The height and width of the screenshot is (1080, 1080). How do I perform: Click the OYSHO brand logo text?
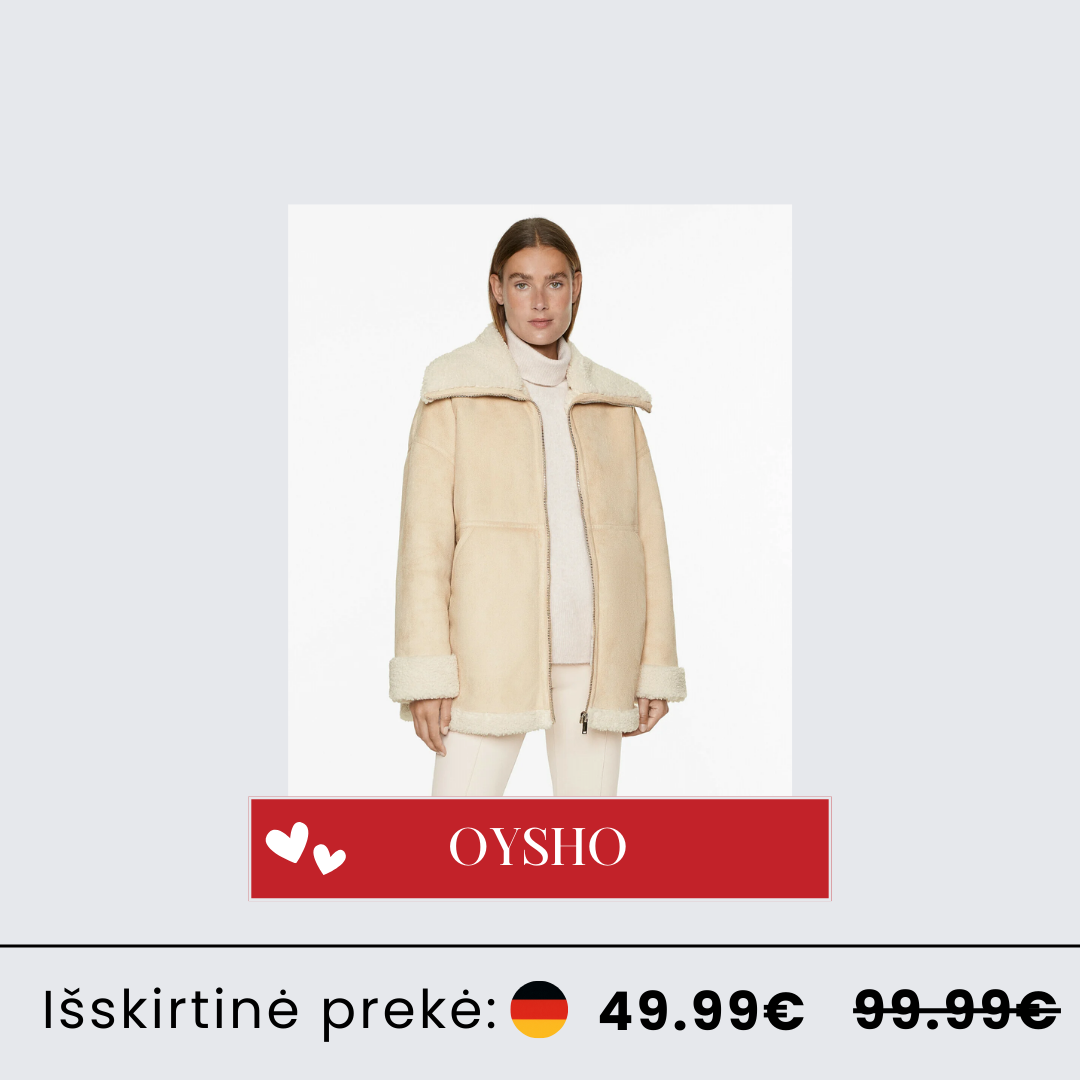pos(537,847)
